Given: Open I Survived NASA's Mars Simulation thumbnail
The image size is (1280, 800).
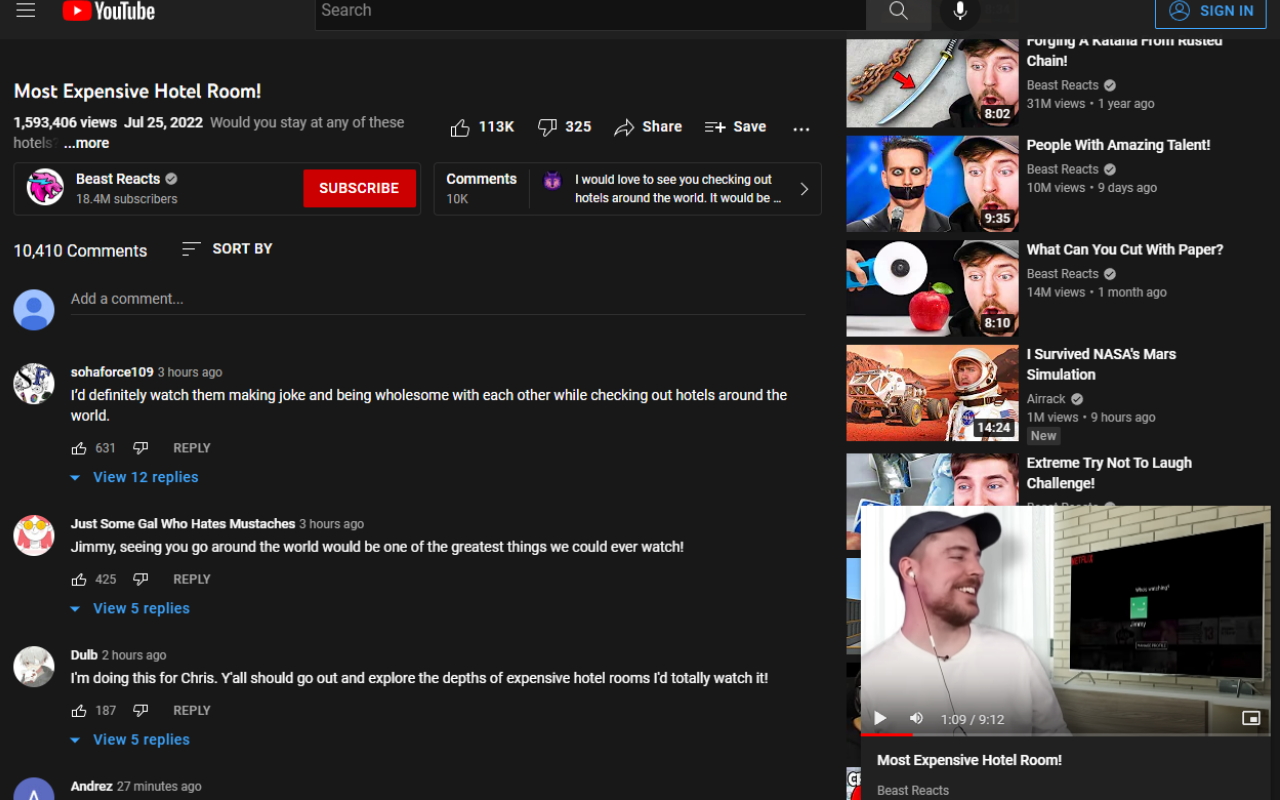Looking at the screenshot, I should [x=932, y=393].
